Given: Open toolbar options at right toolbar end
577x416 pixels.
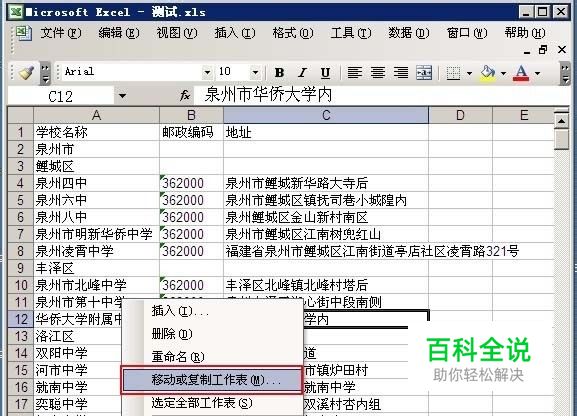Looking at the screenshot, I should (565, 73).
